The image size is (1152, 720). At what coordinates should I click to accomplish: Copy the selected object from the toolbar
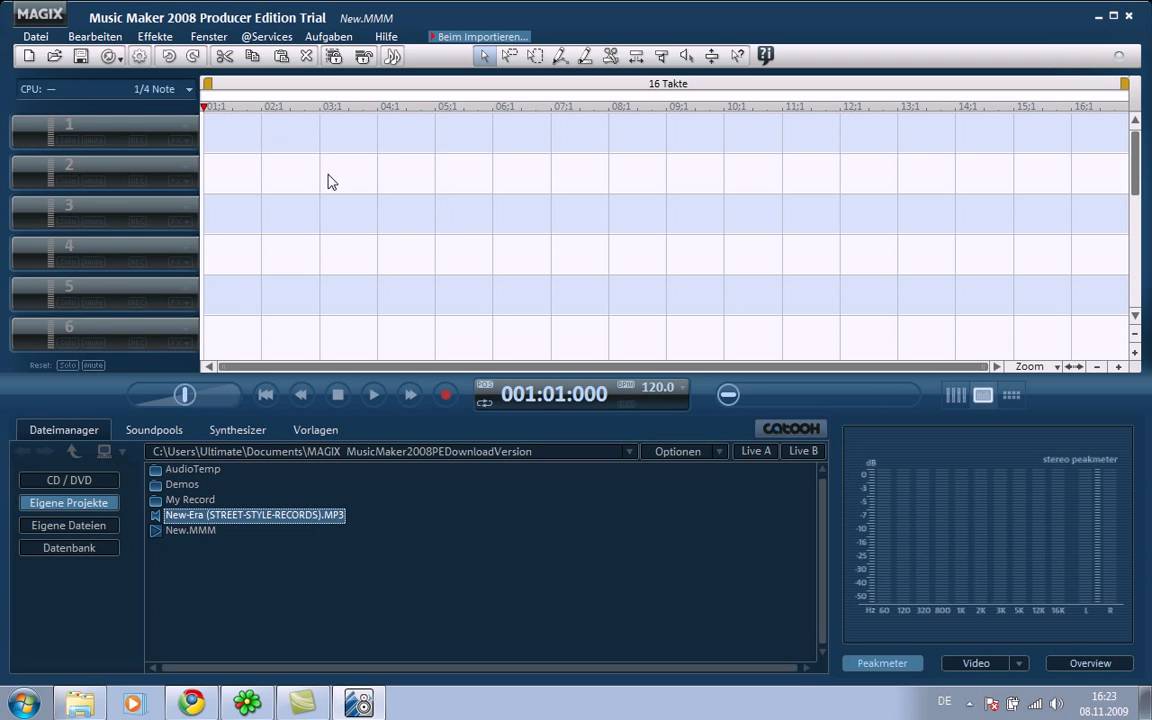[252, 56]
